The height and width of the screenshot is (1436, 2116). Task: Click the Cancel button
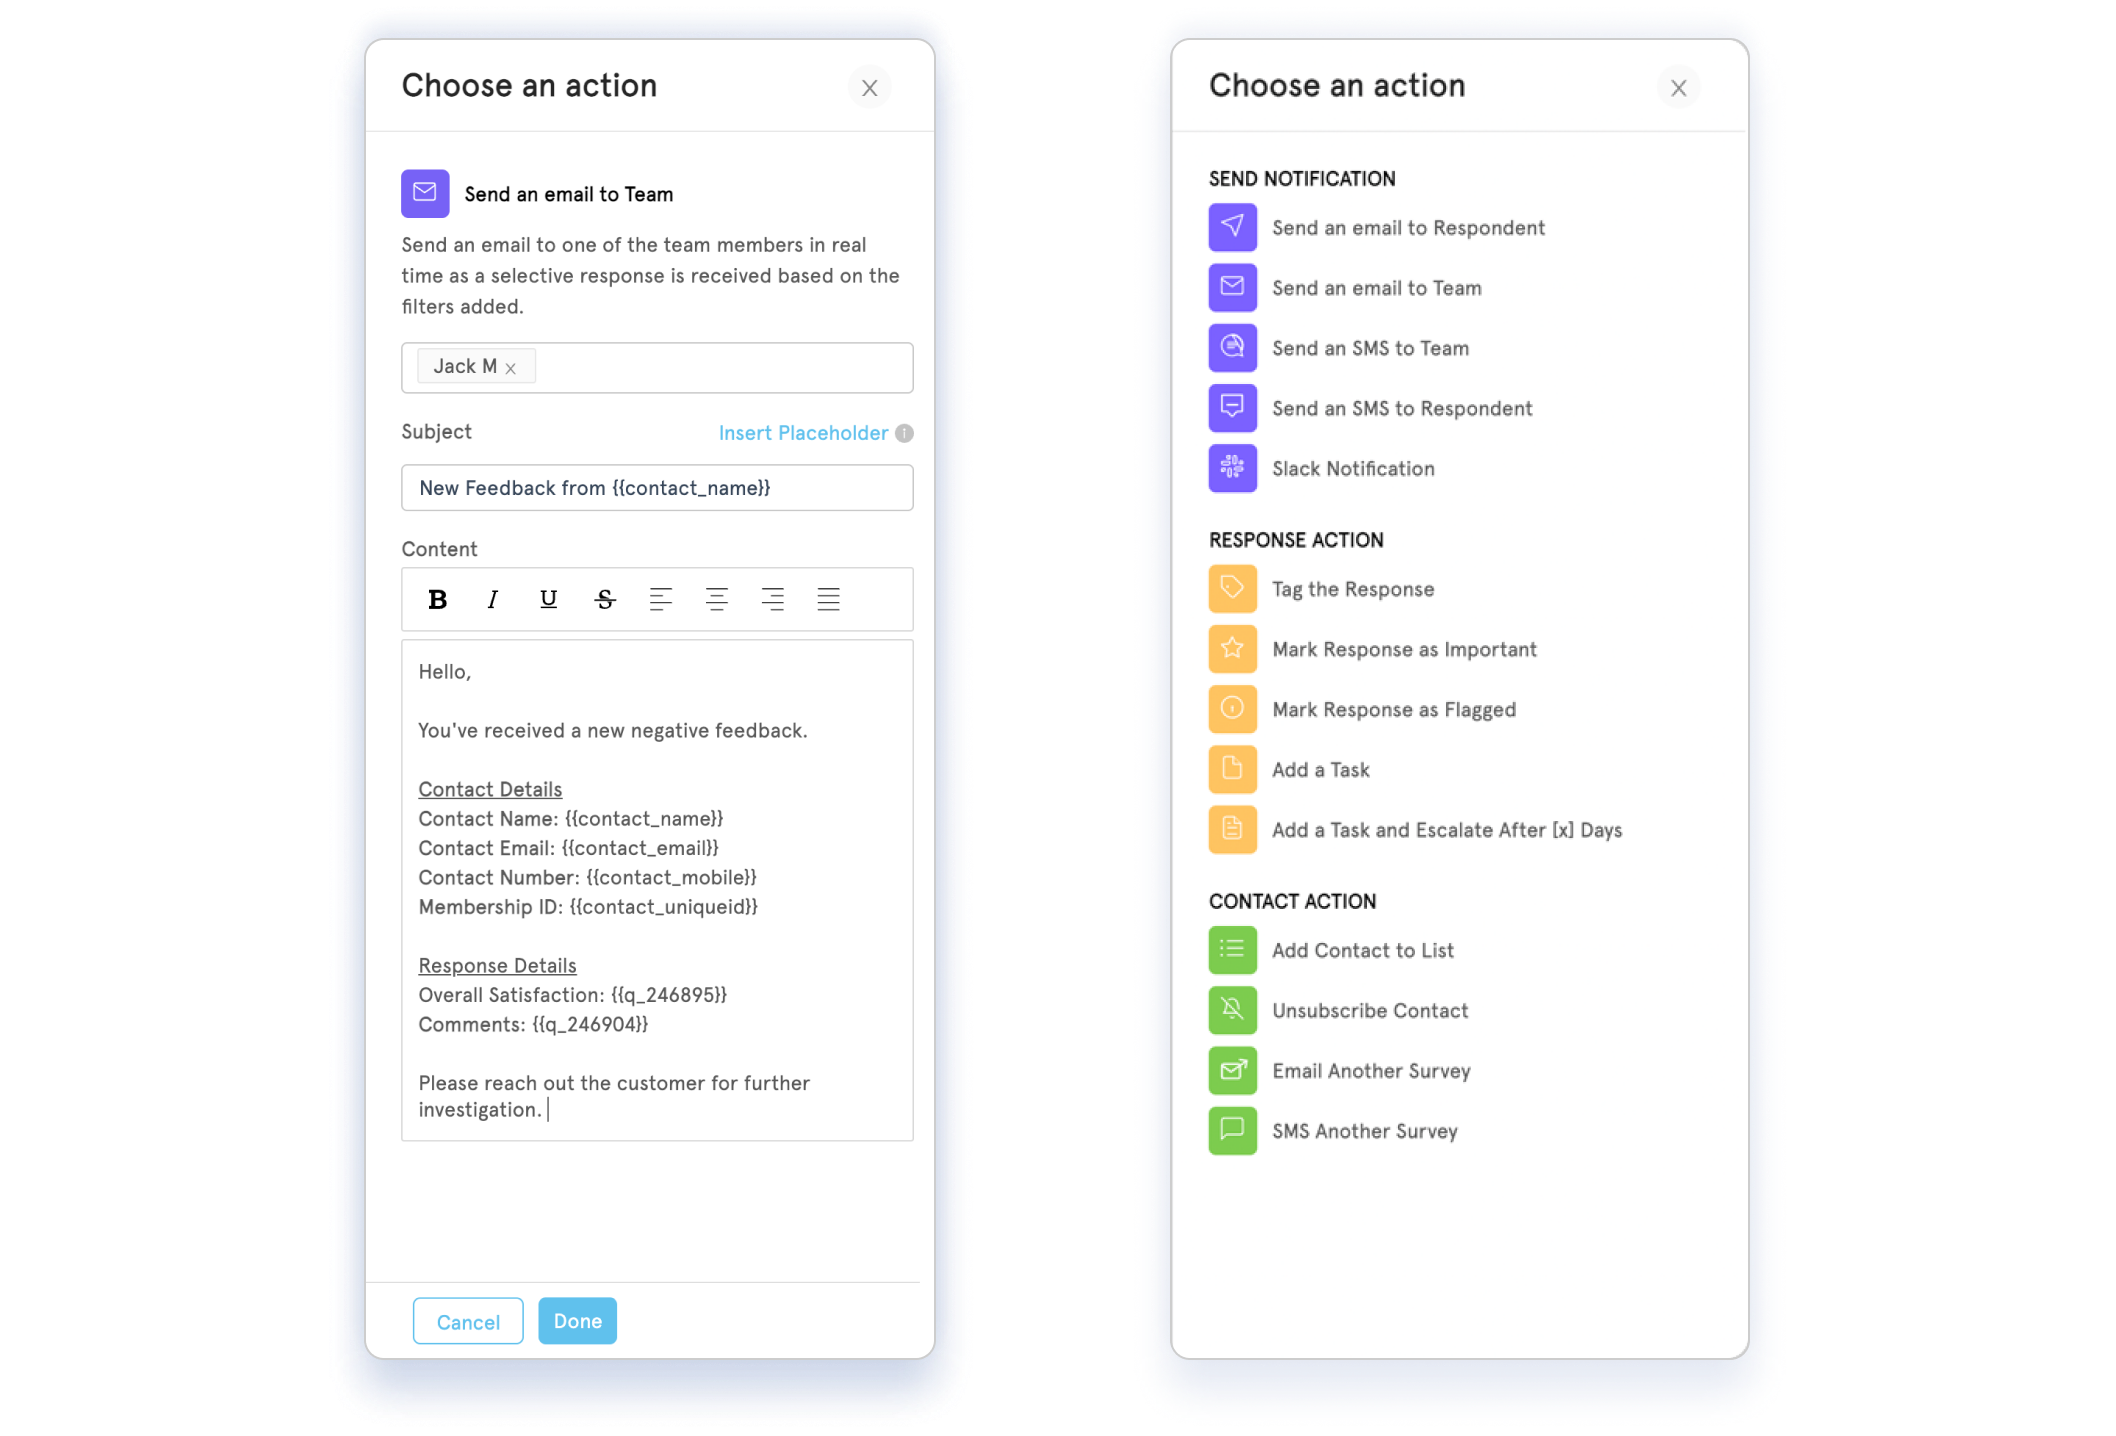(x=466, y=1321)
